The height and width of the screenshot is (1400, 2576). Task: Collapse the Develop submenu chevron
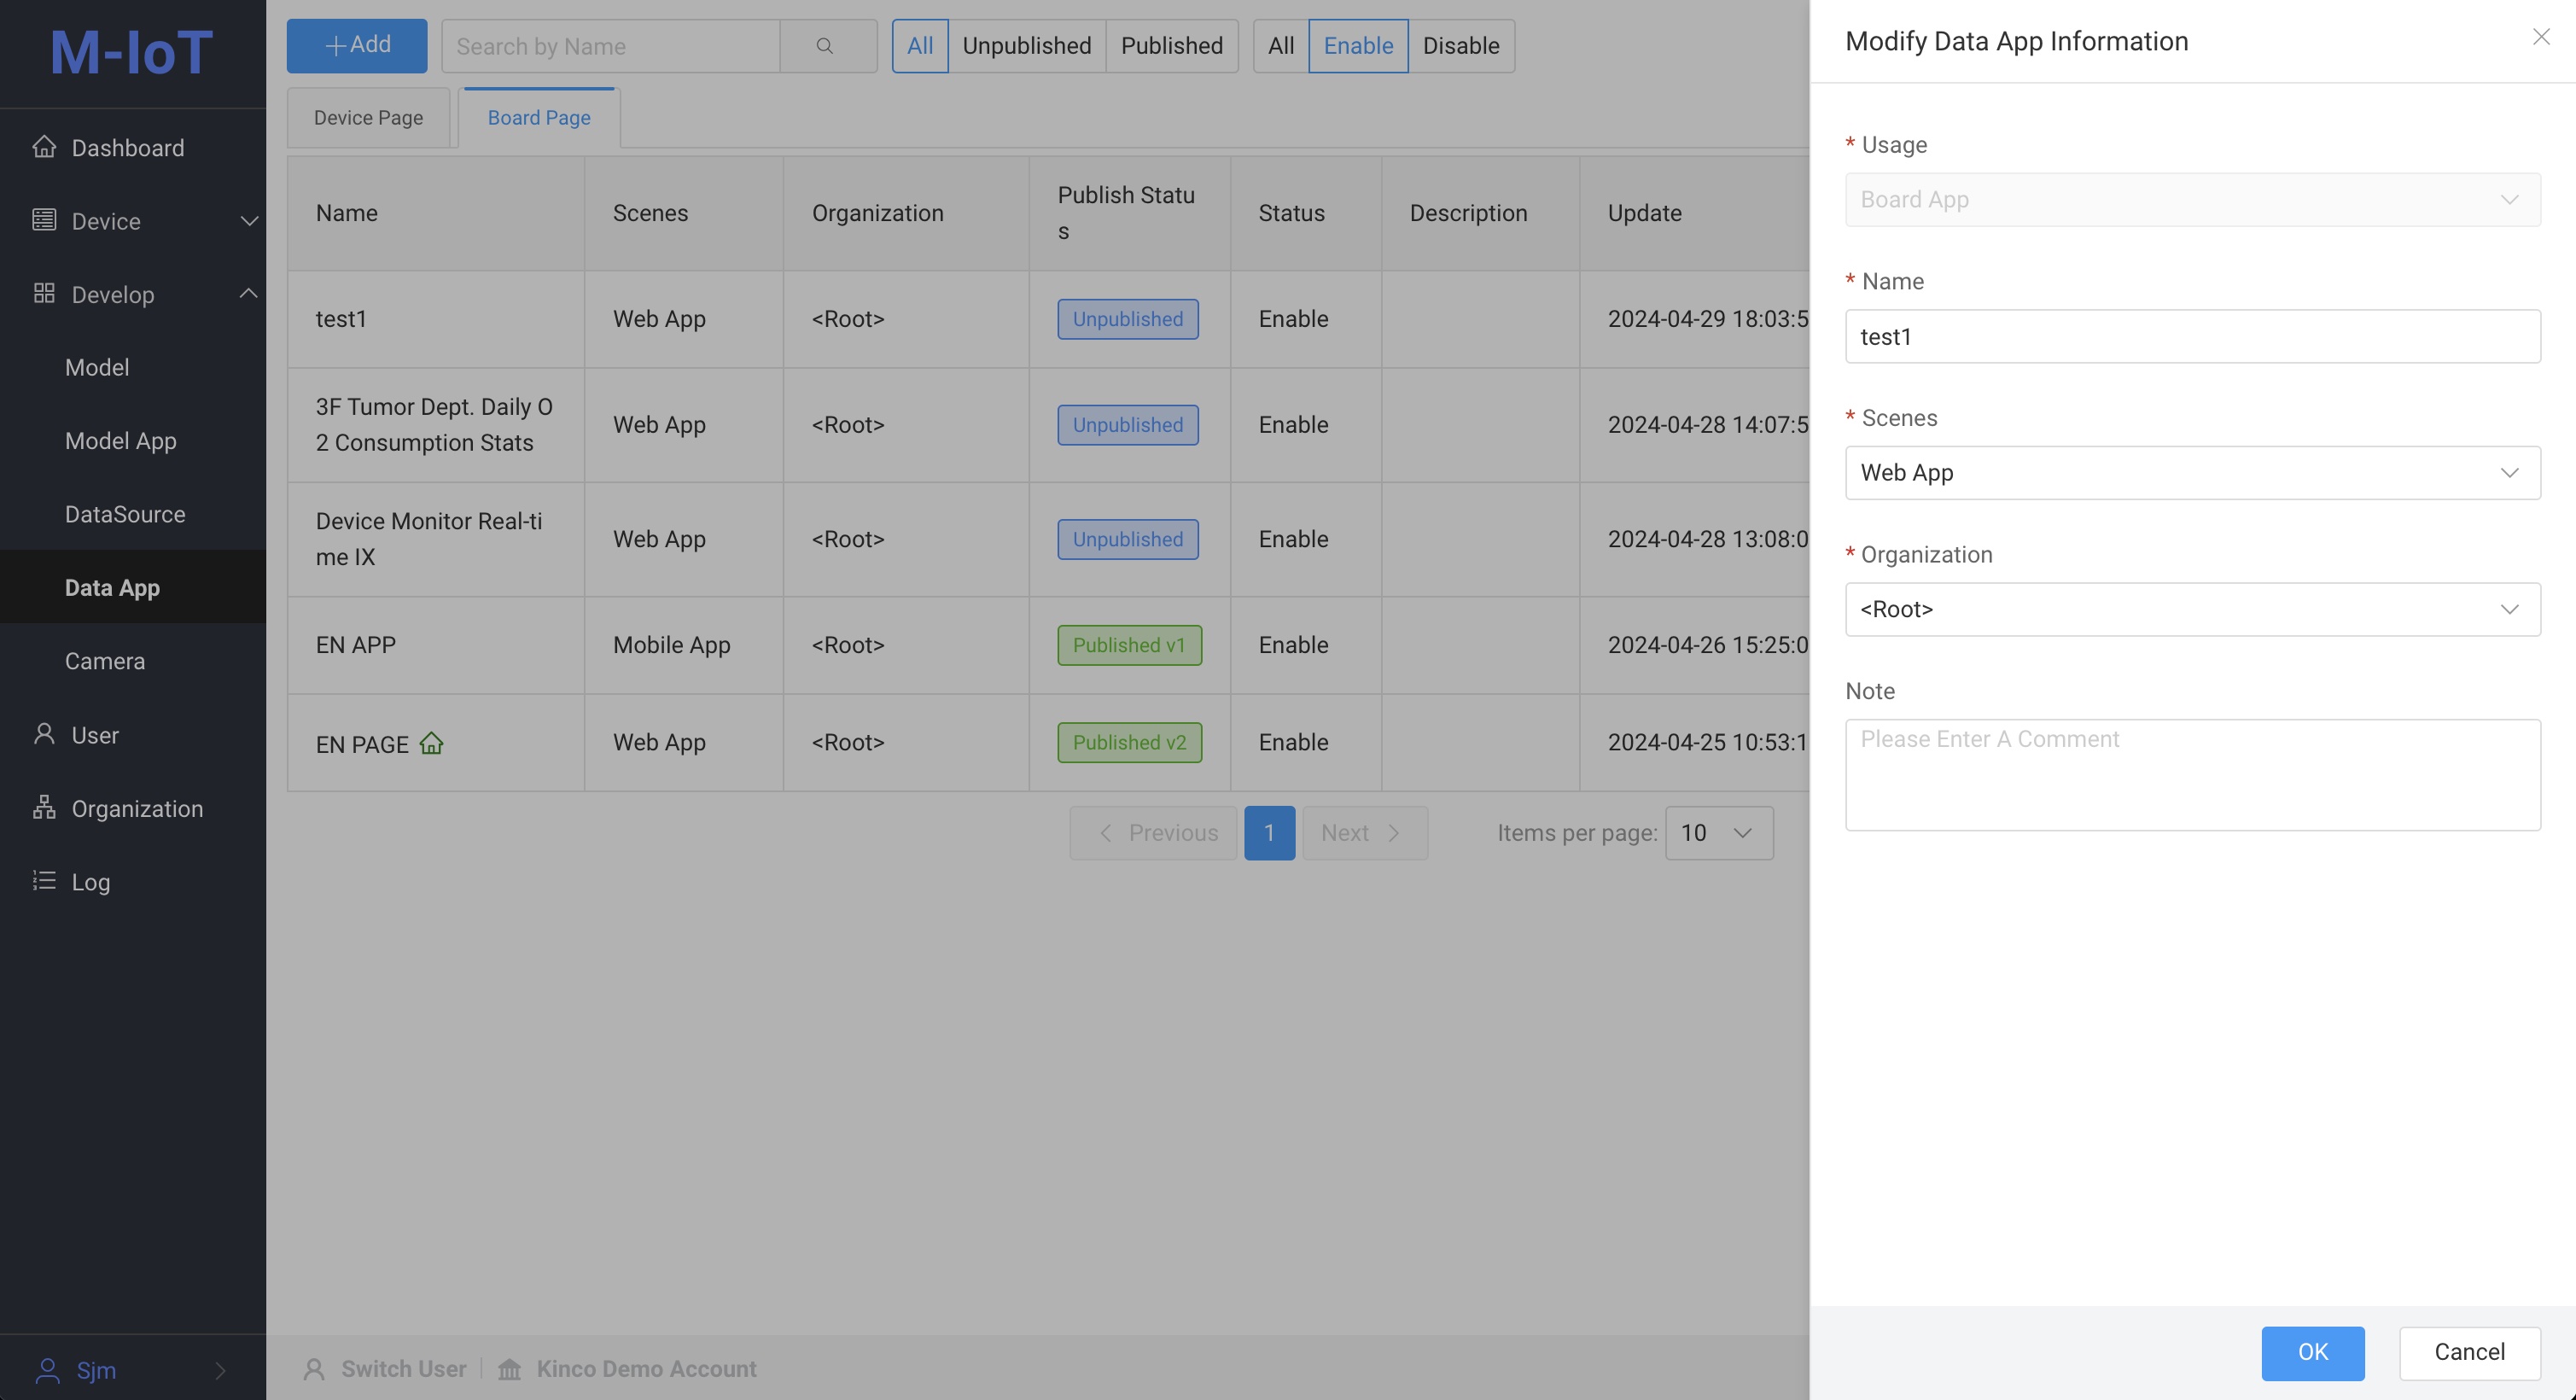(249, 294)
